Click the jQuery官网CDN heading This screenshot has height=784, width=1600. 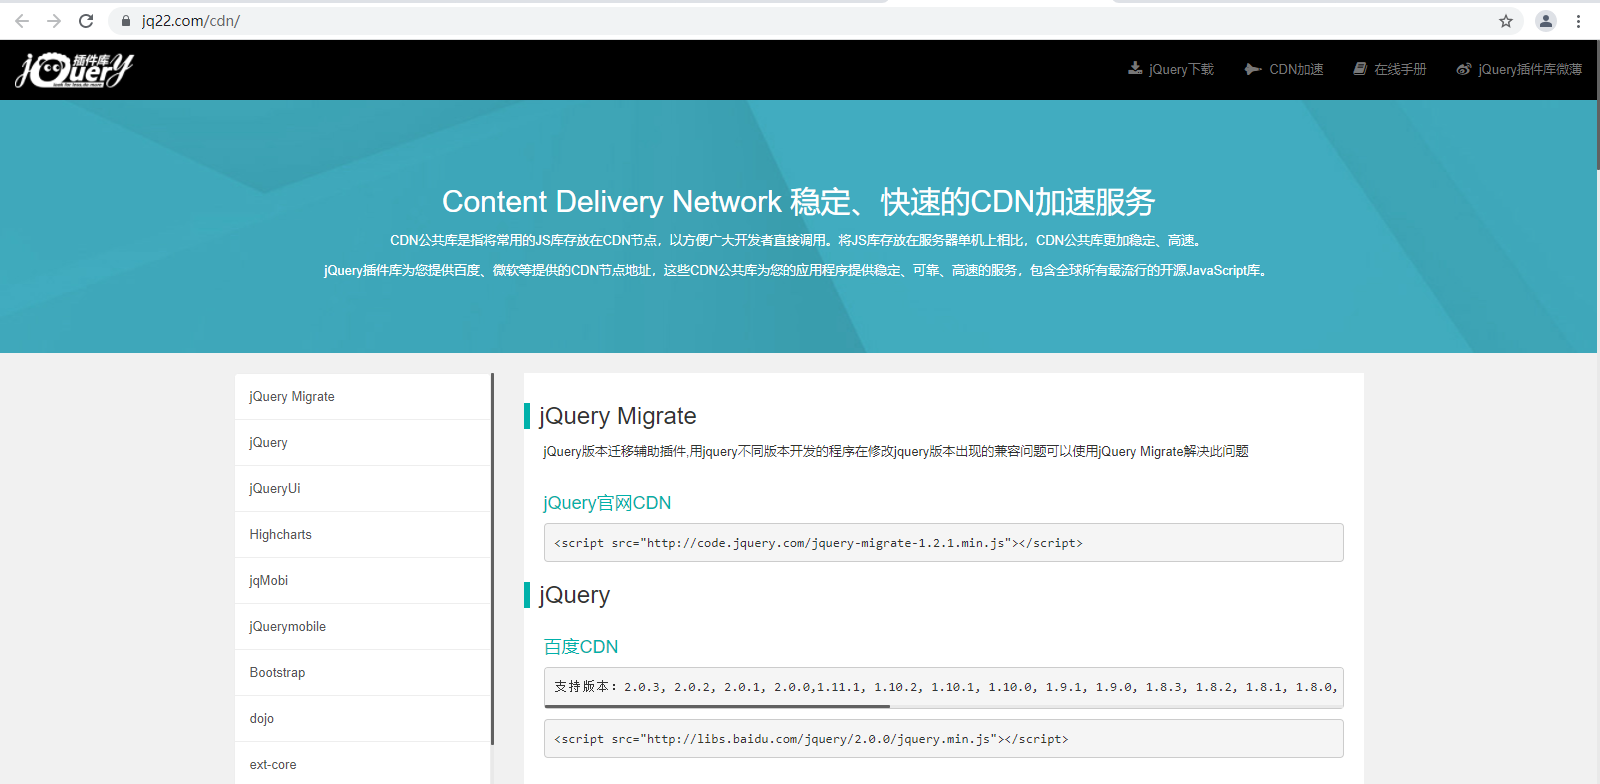coord(607,503)
